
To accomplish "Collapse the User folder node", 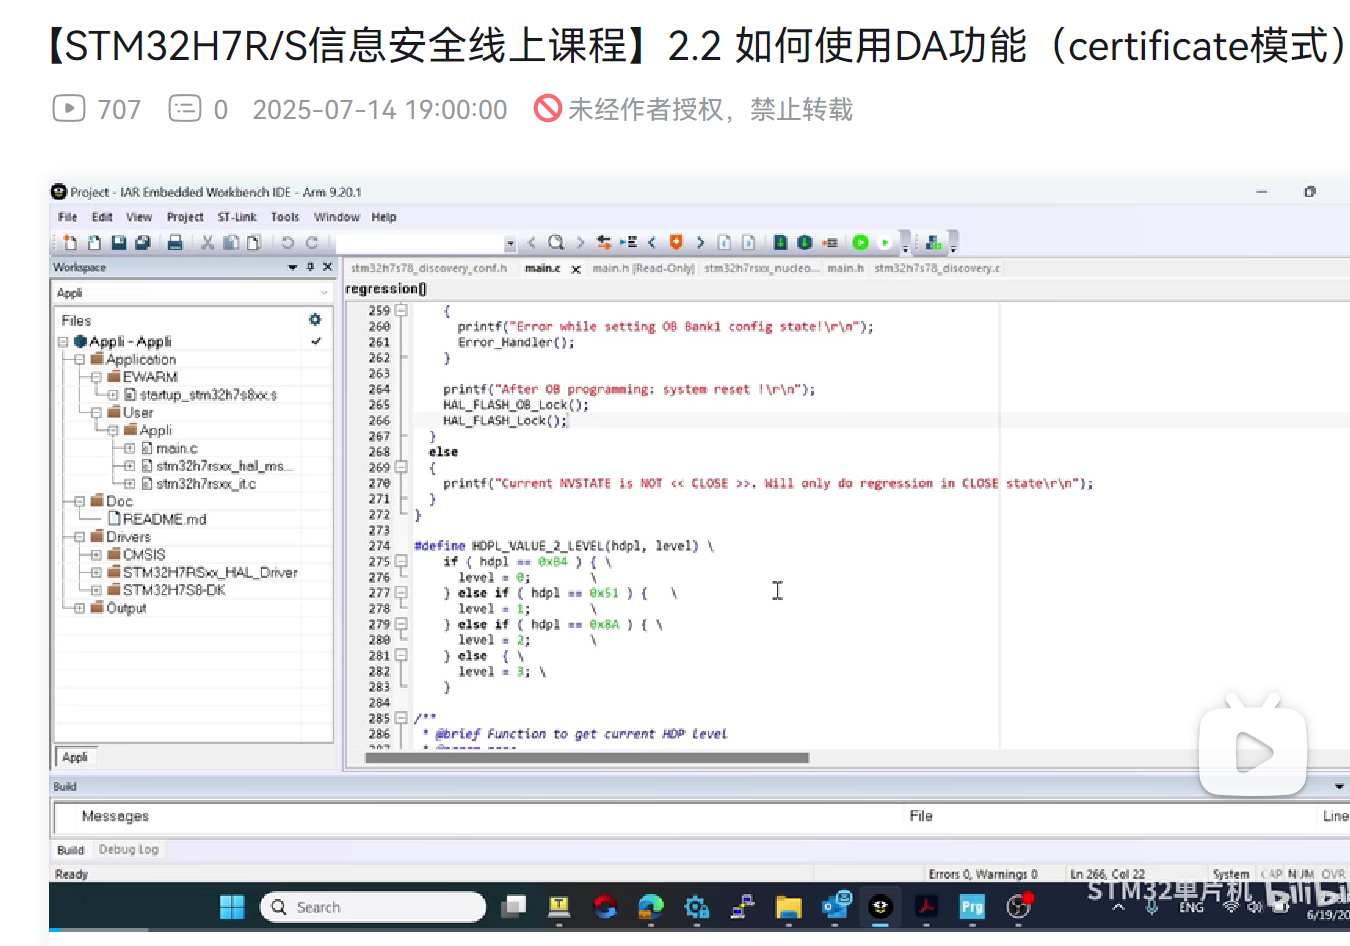I will coord(96,413).
